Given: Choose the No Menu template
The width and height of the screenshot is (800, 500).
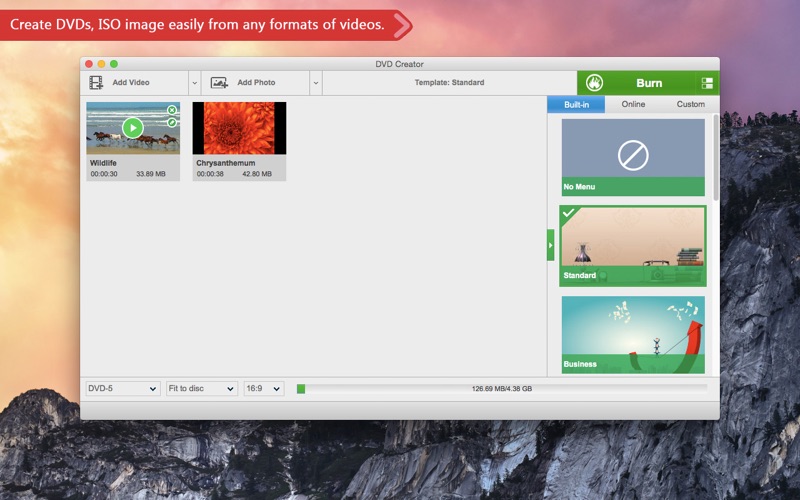Looking at the screenshot, I should click(x=632, y=157).
